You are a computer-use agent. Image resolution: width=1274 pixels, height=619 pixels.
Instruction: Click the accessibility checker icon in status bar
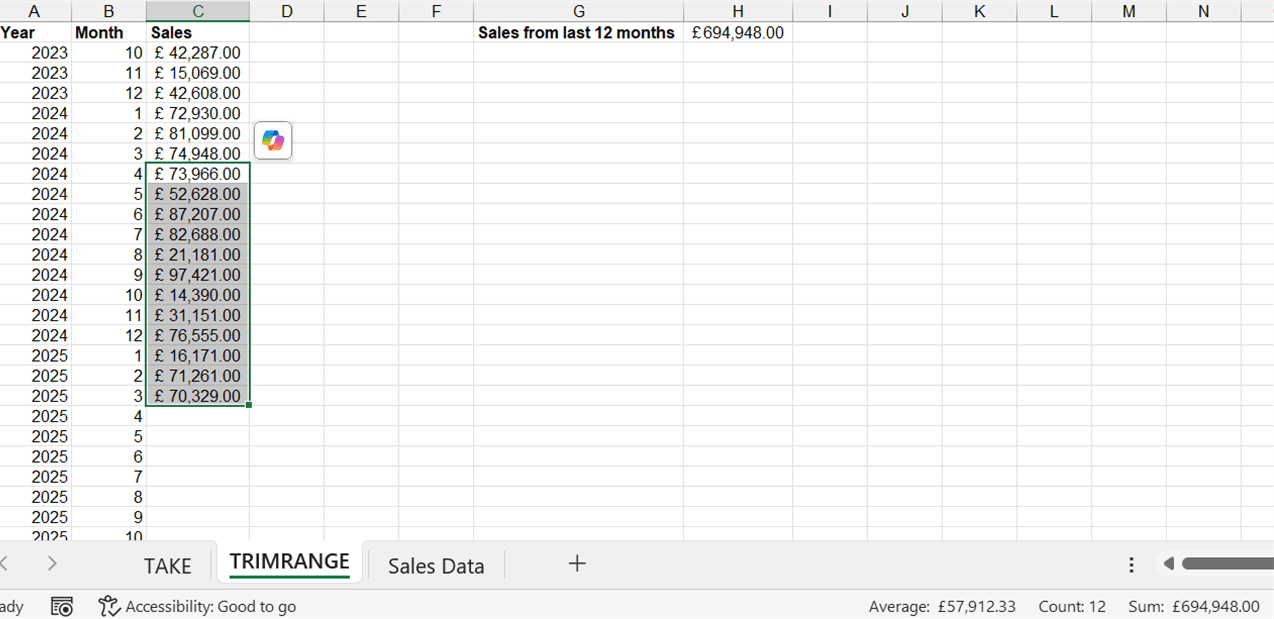pos(109,606)
